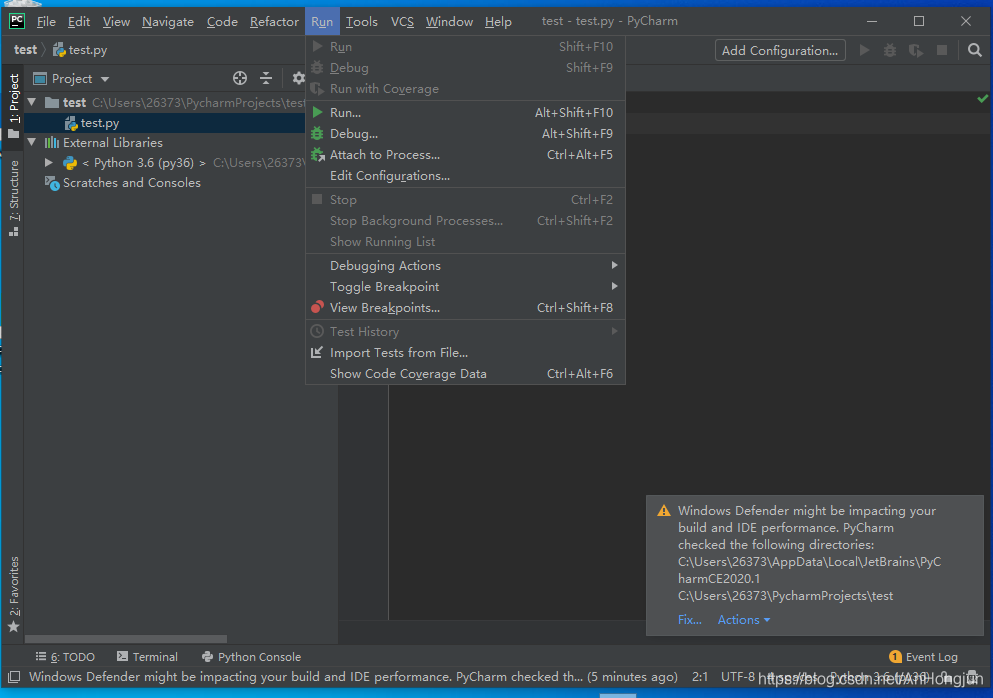Close the open Run menu header
Image resolution: width=993 pixels, height=698 pixels.
(322, 22)
